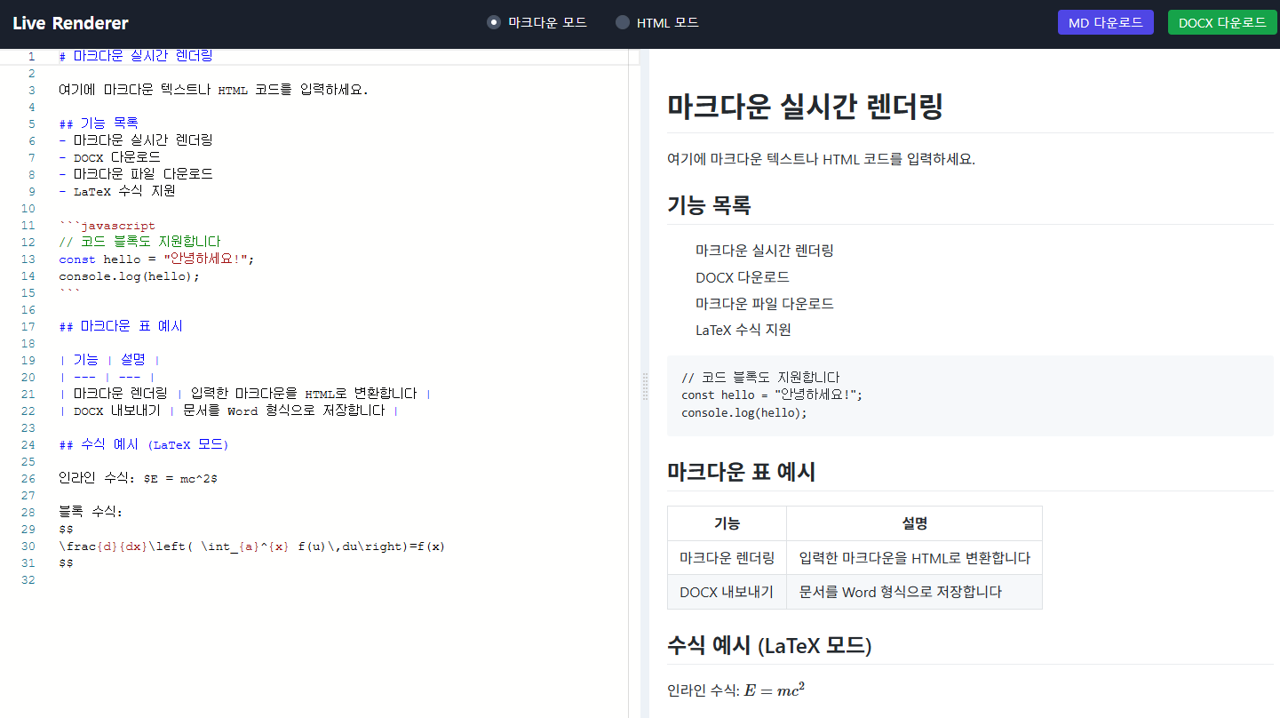1280x718 pixels.
Task: Click 'LaTeX 수식 지원' list item in preview
Action: (743, 329)
